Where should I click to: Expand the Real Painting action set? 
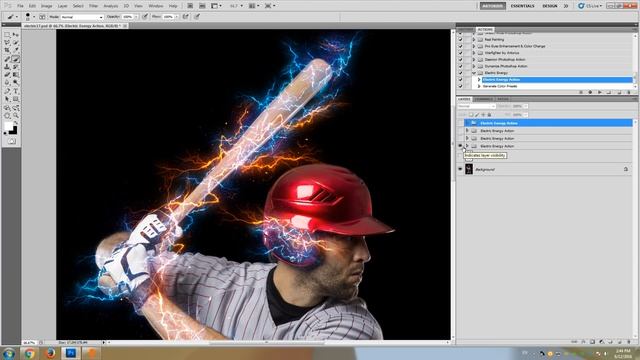[474, 40]
